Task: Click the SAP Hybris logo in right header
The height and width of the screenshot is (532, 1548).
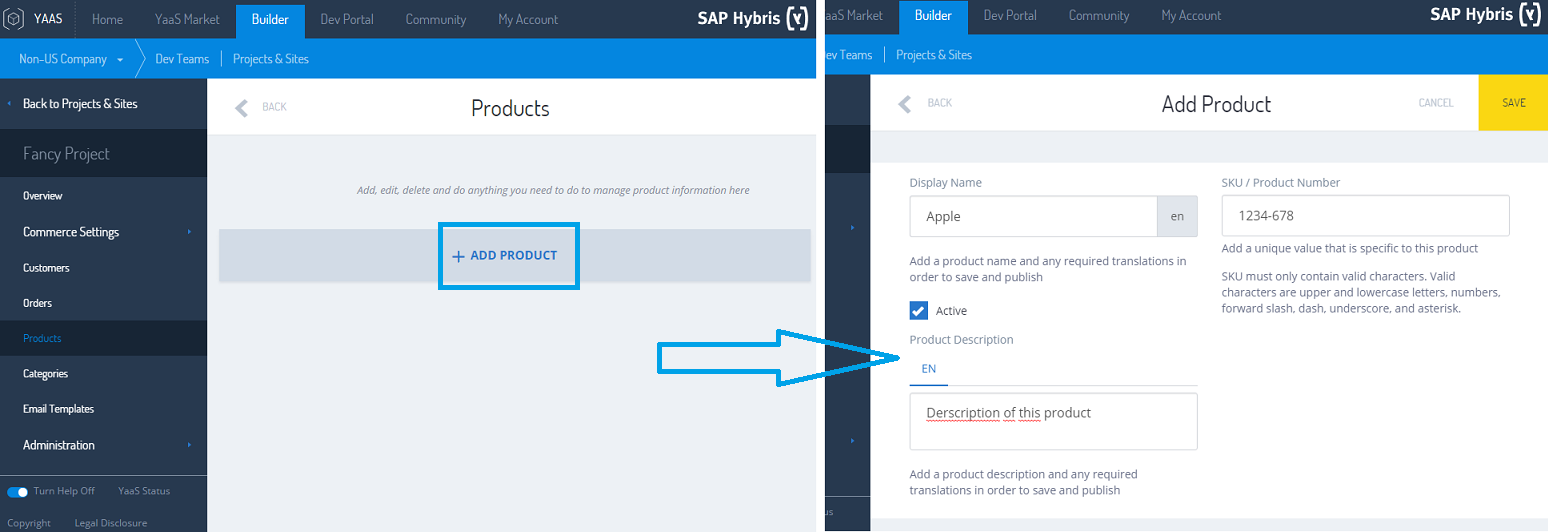Action: (1485, 15)
